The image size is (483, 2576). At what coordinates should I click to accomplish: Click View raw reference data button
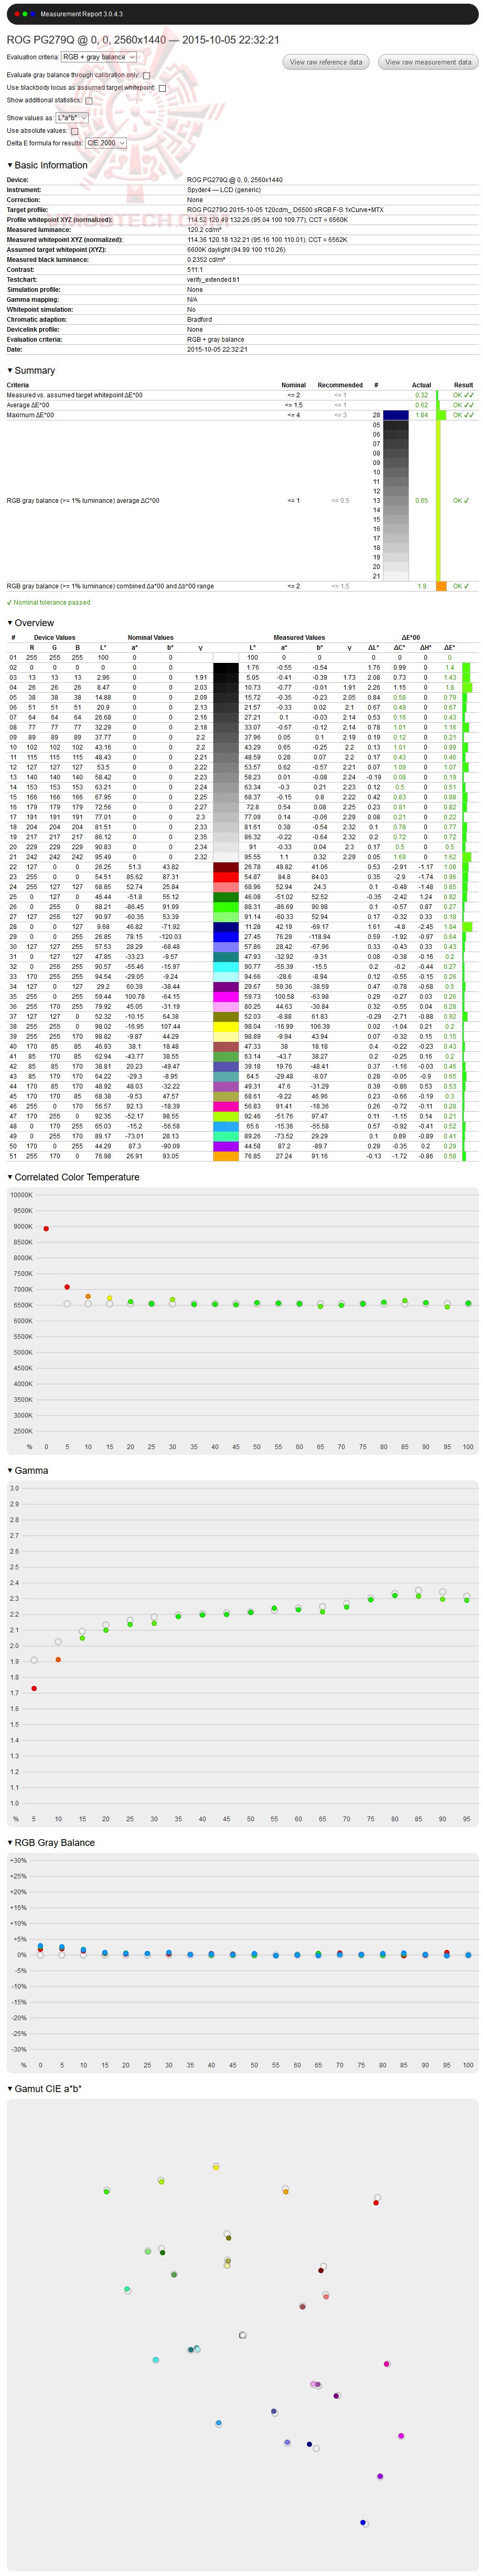tap(326, 62)
